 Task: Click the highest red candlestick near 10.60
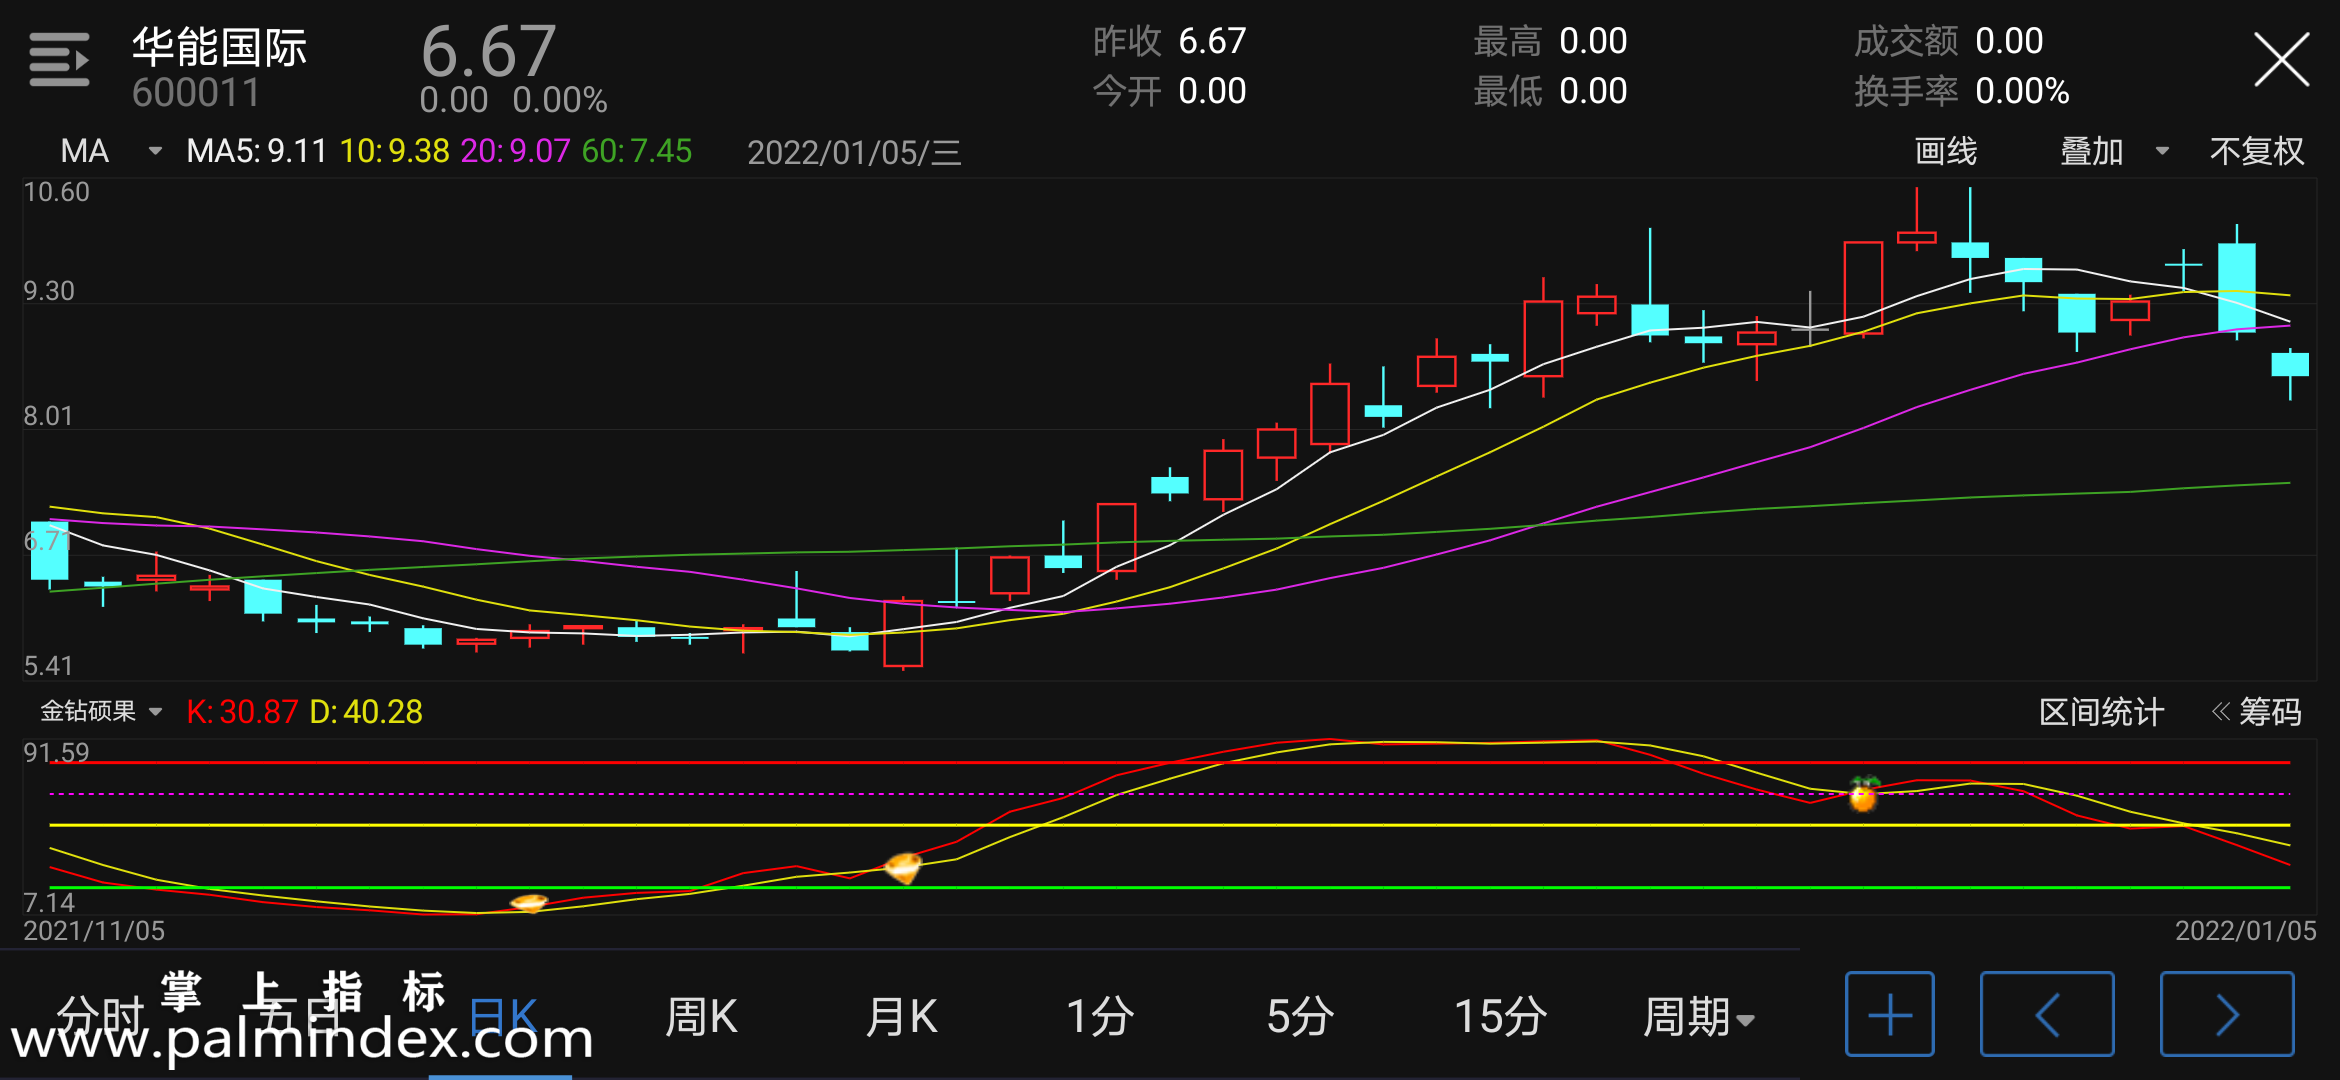point(1917,220)
